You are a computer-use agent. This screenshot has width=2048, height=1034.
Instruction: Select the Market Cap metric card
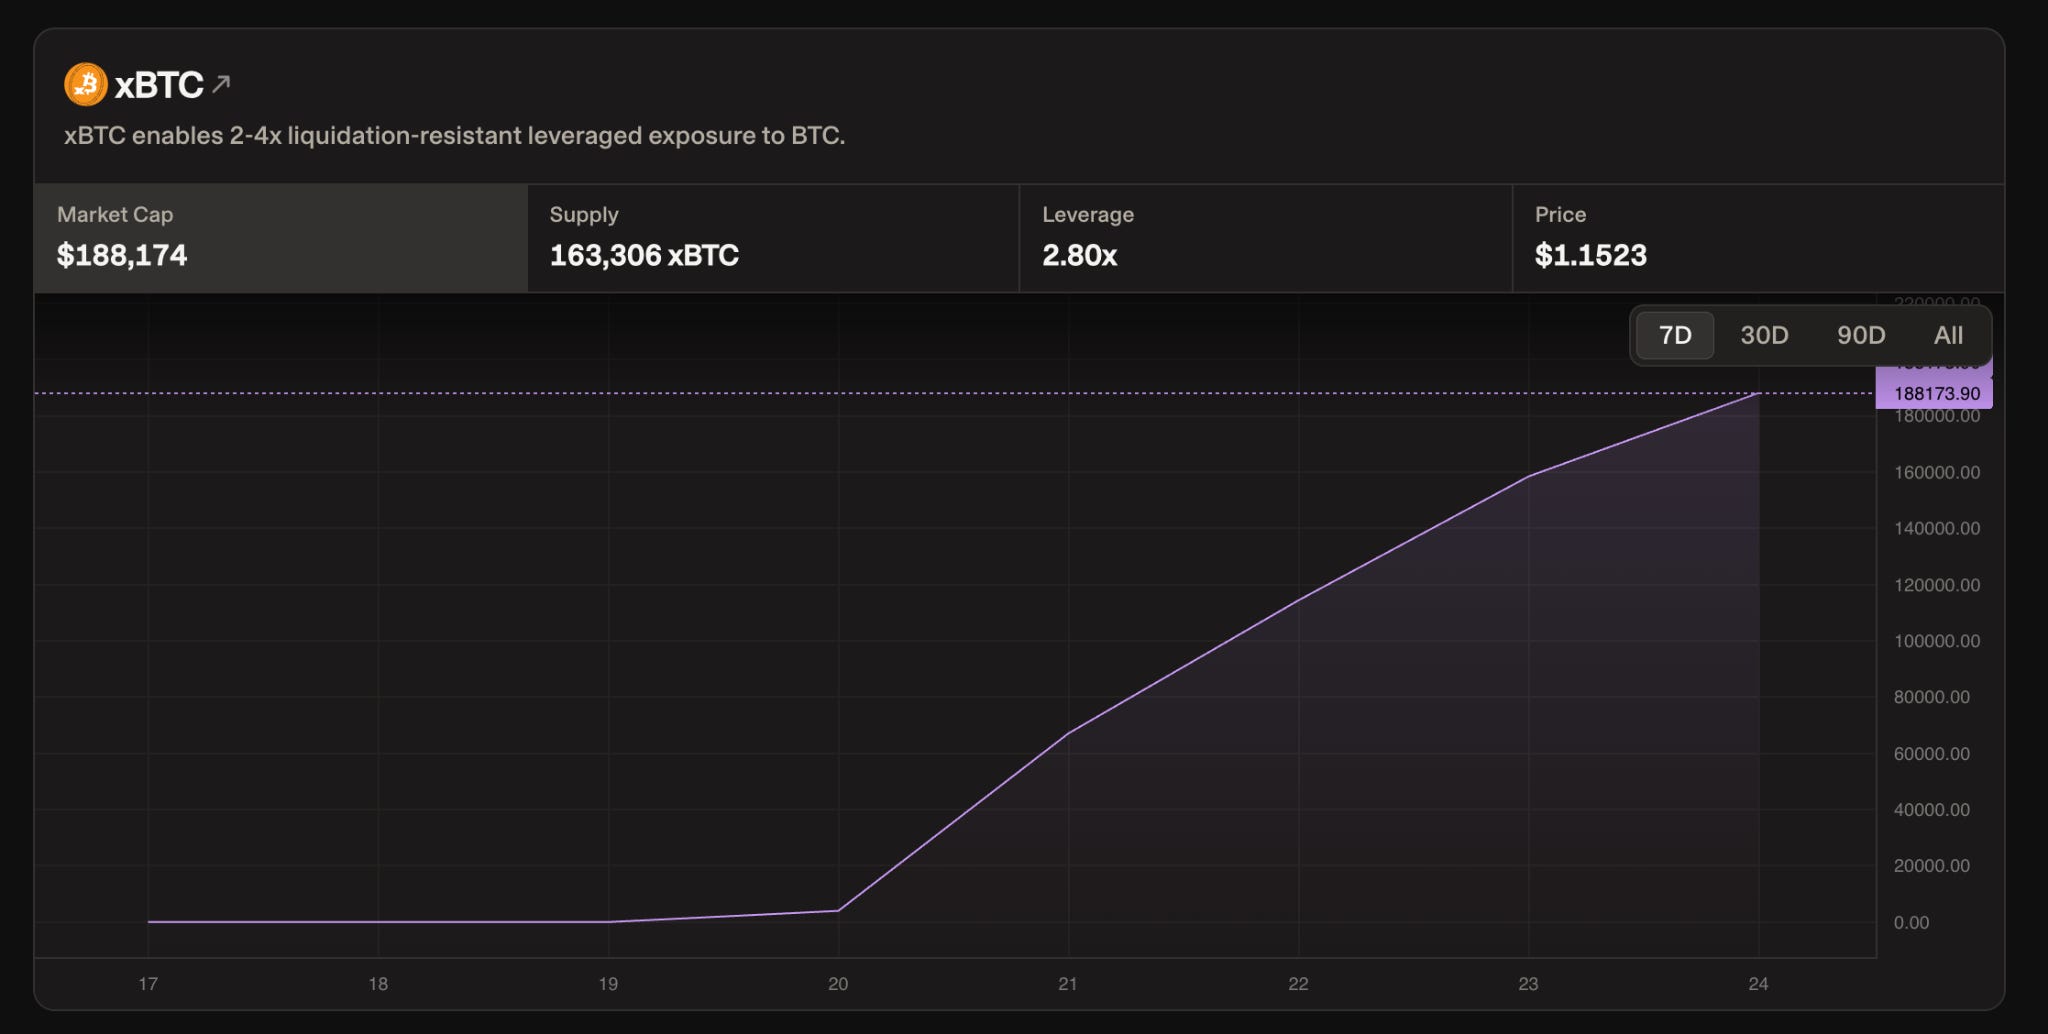point(281,238)
